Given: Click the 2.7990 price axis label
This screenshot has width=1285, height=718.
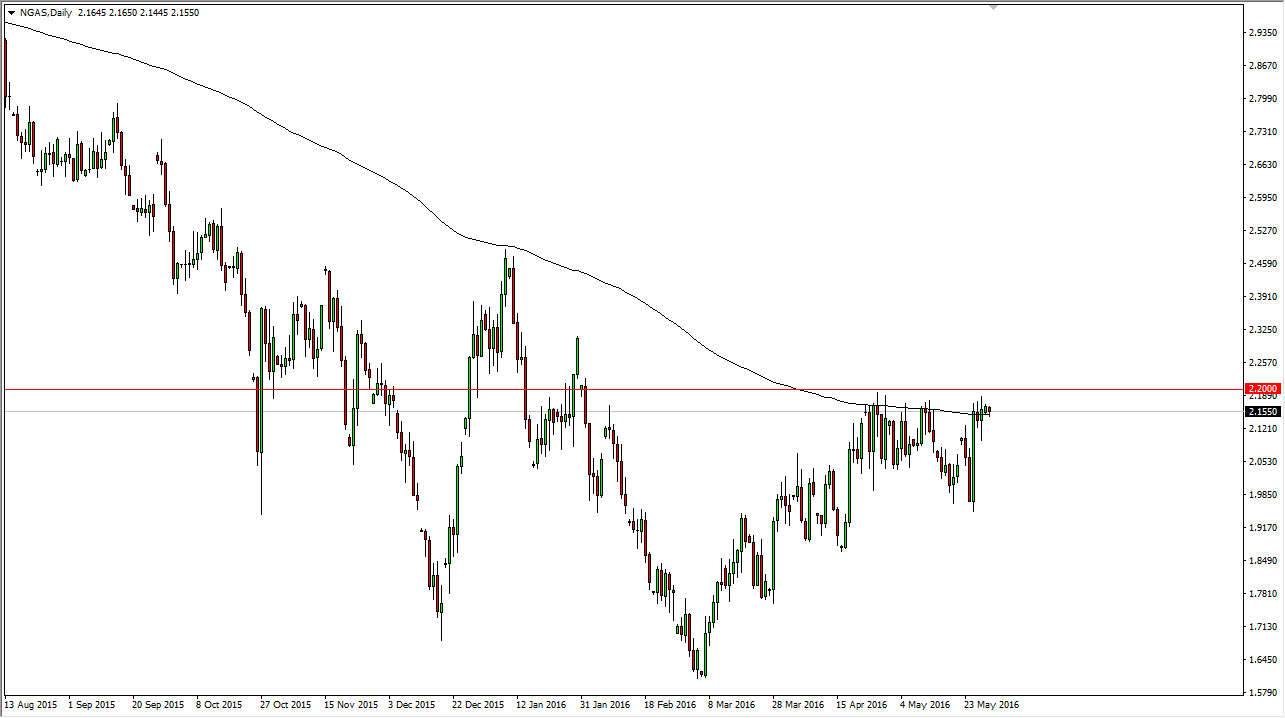Looking at the screenshot, I should 1262,98.
